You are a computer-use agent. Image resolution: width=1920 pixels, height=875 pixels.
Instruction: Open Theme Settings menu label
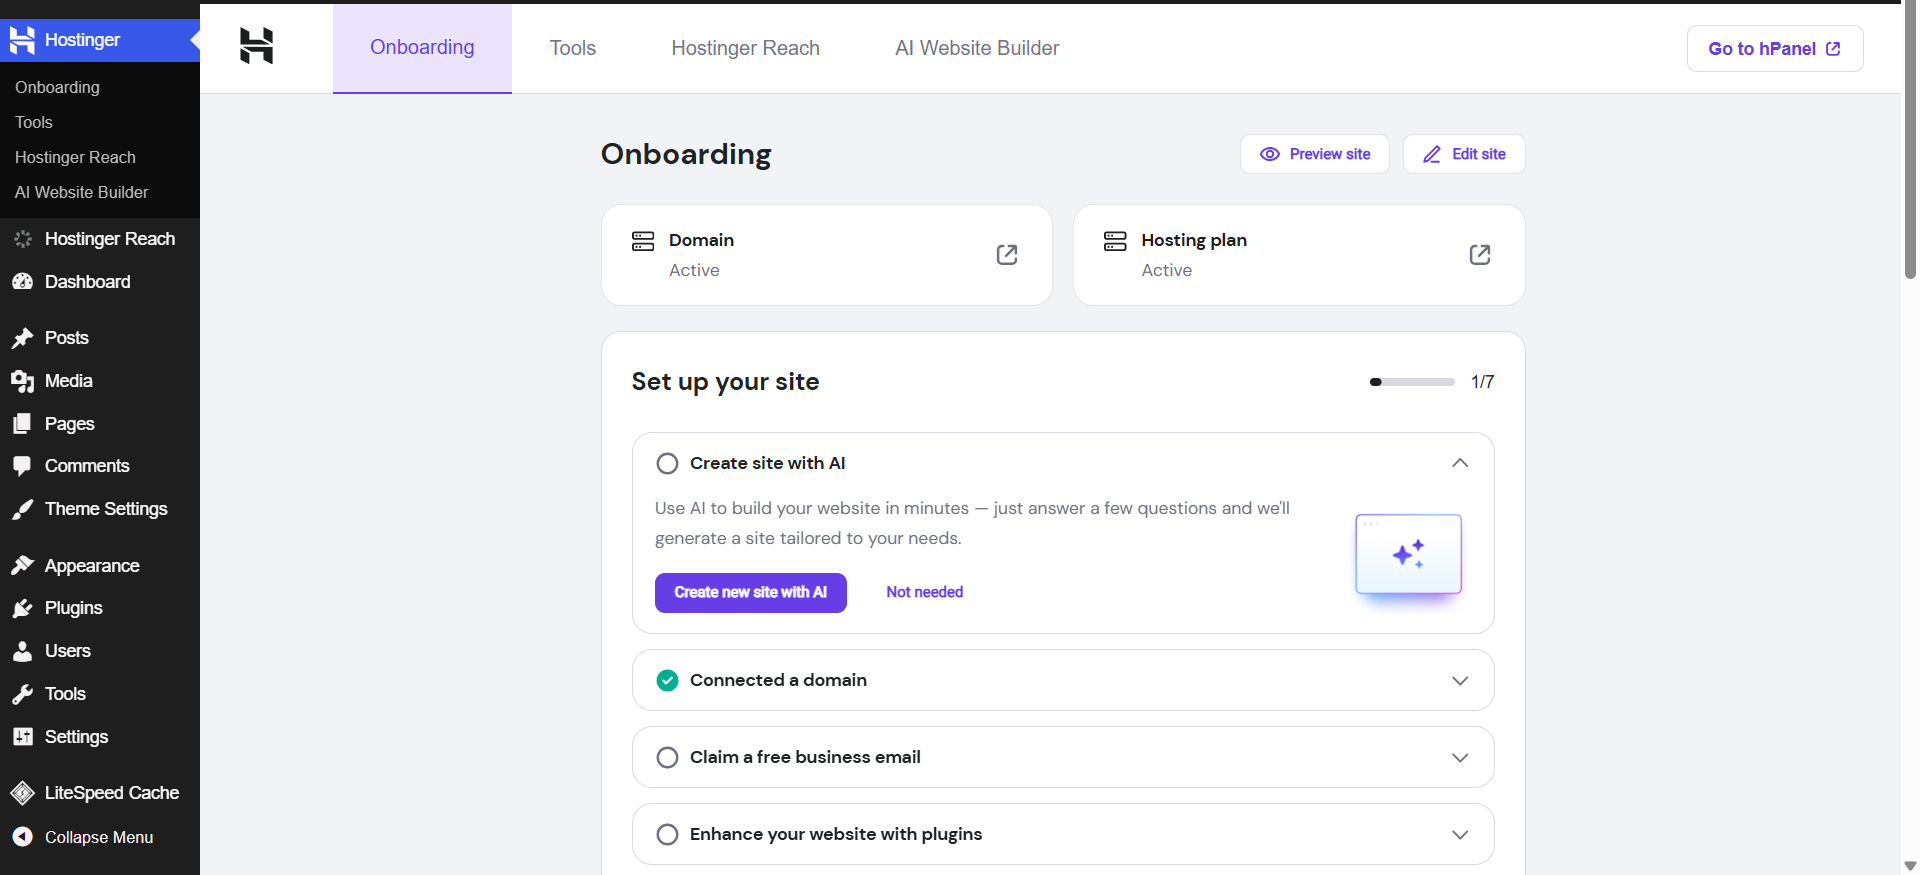click(x=106, y=509)
